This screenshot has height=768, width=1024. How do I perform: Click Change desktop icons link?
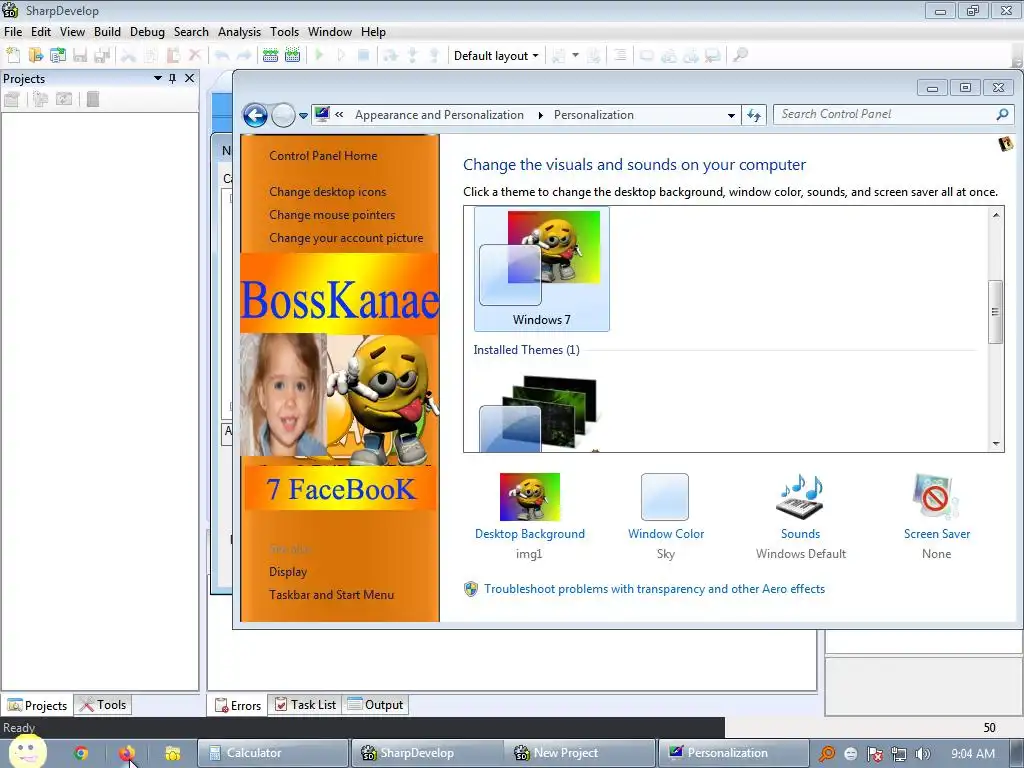327,192
